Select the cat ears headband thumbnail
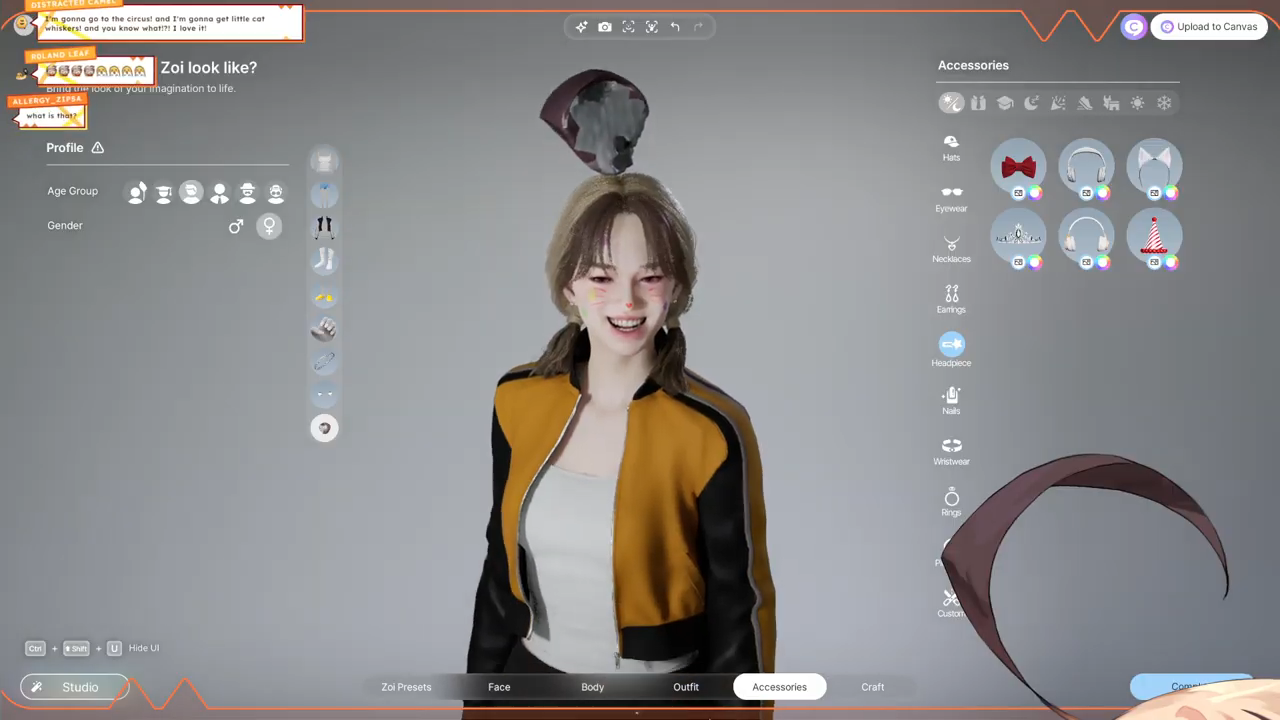Screen dimensions: 1280x720 1154,165
